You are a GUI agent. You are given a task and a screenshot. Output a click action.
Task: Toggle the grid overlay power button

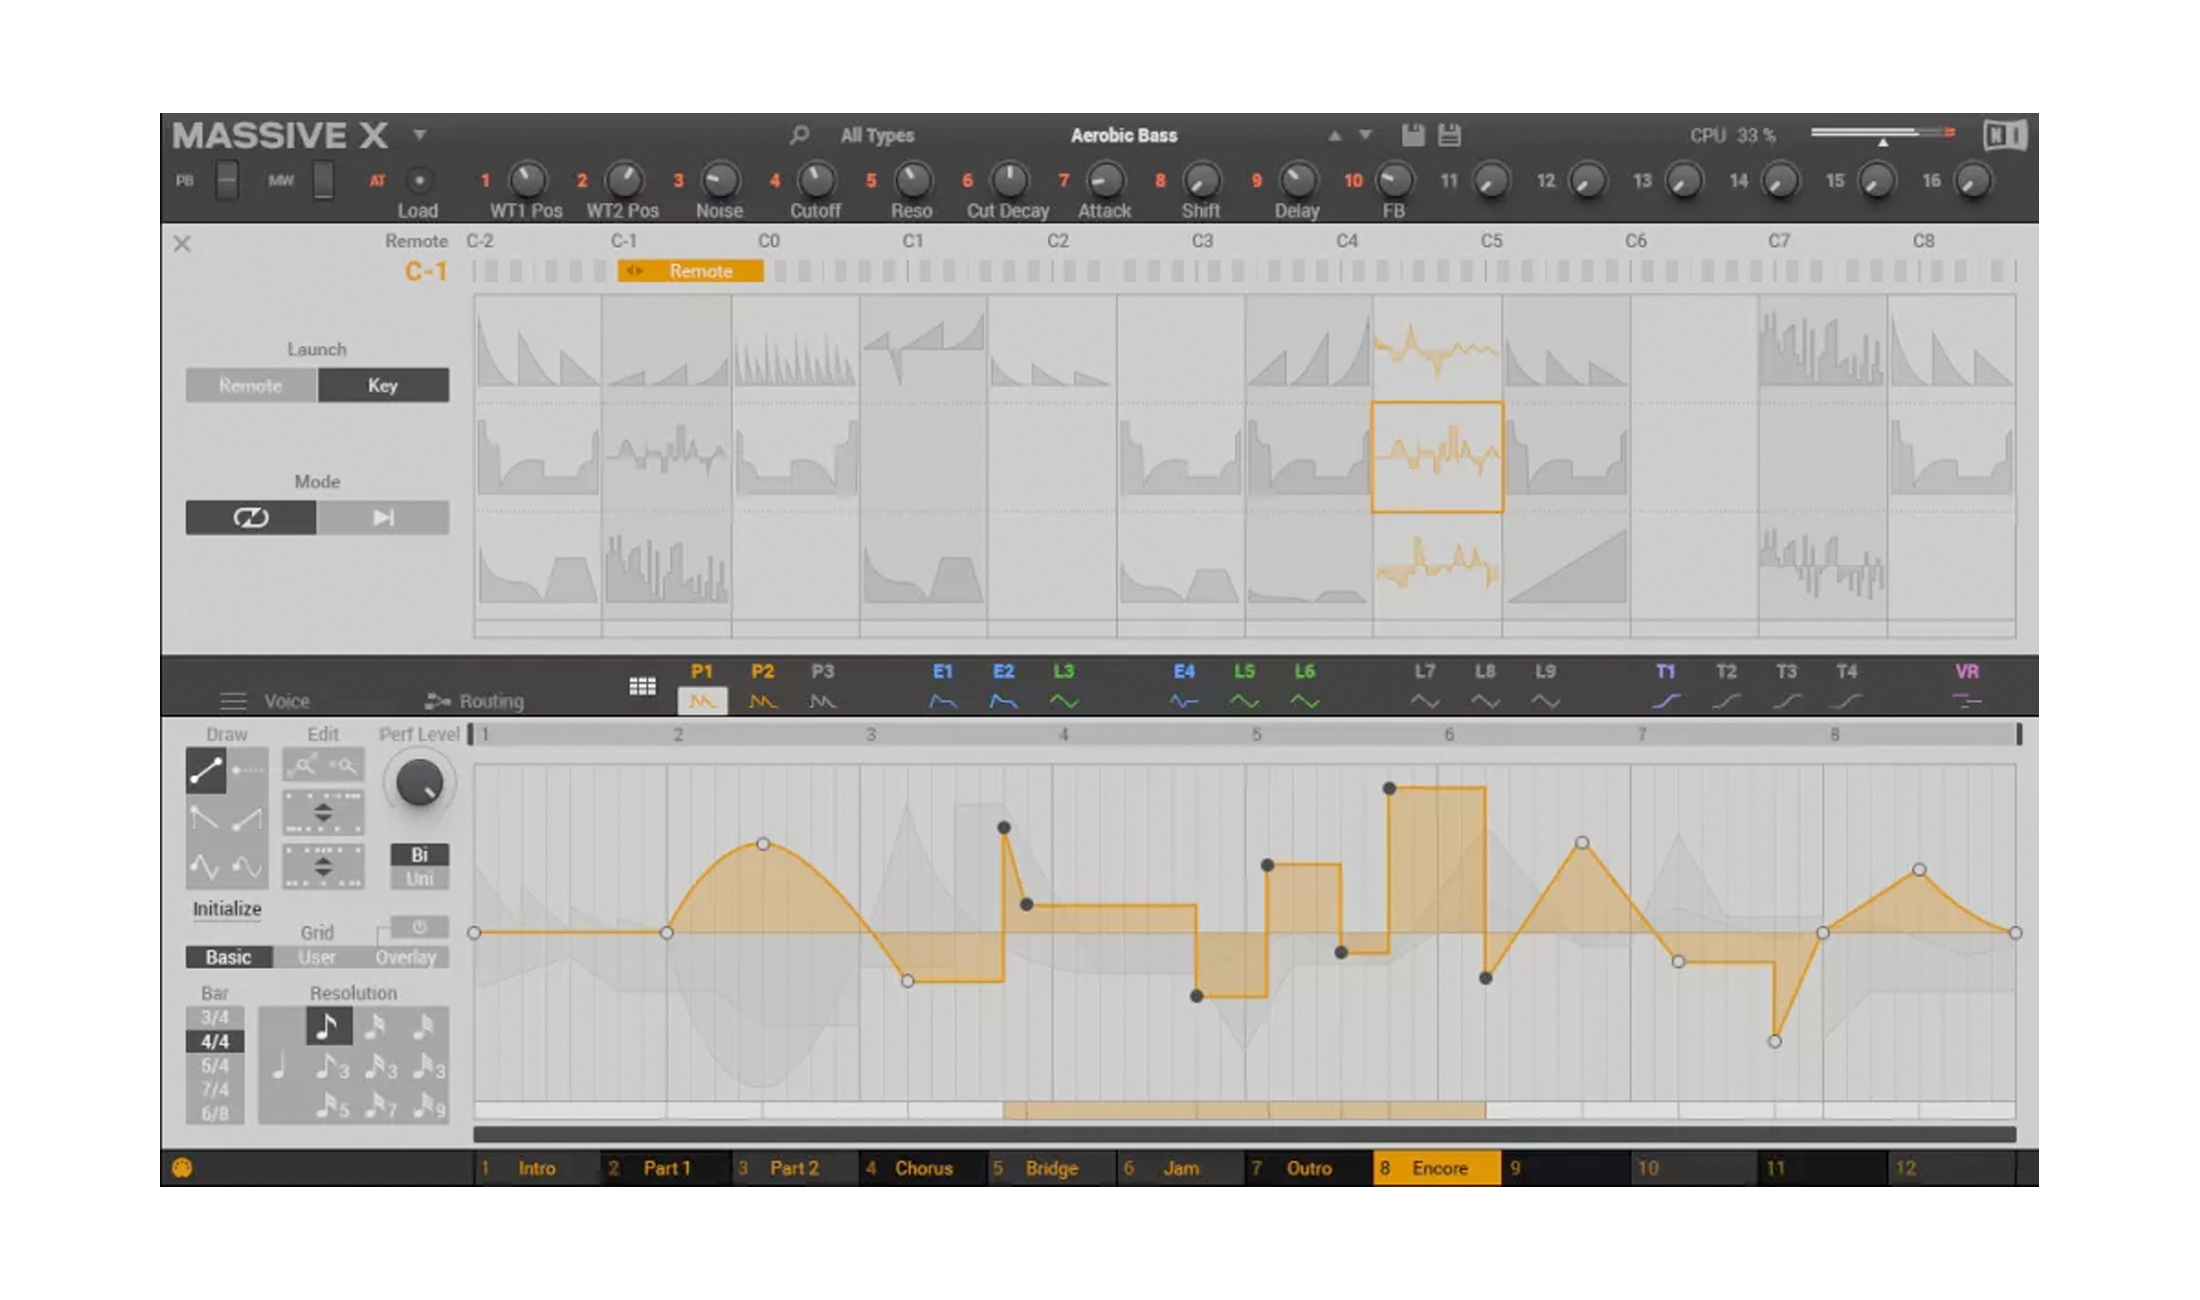419,927
